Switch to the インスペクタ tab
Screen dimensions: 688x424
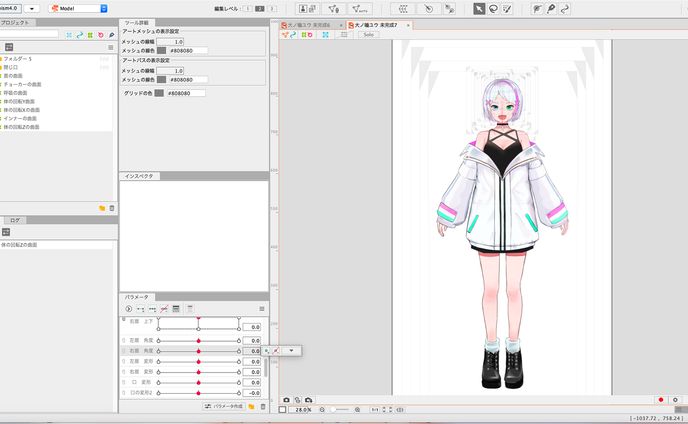tap(139, 176)
